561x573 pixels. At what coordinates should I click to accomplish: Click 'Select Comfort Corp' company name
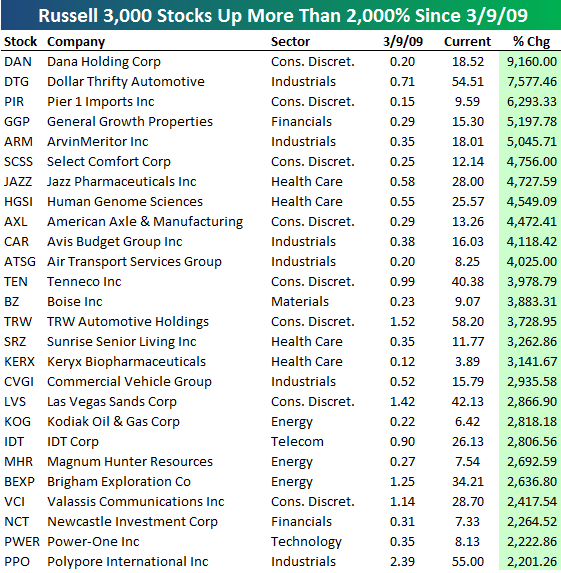[x=109, y=162]
